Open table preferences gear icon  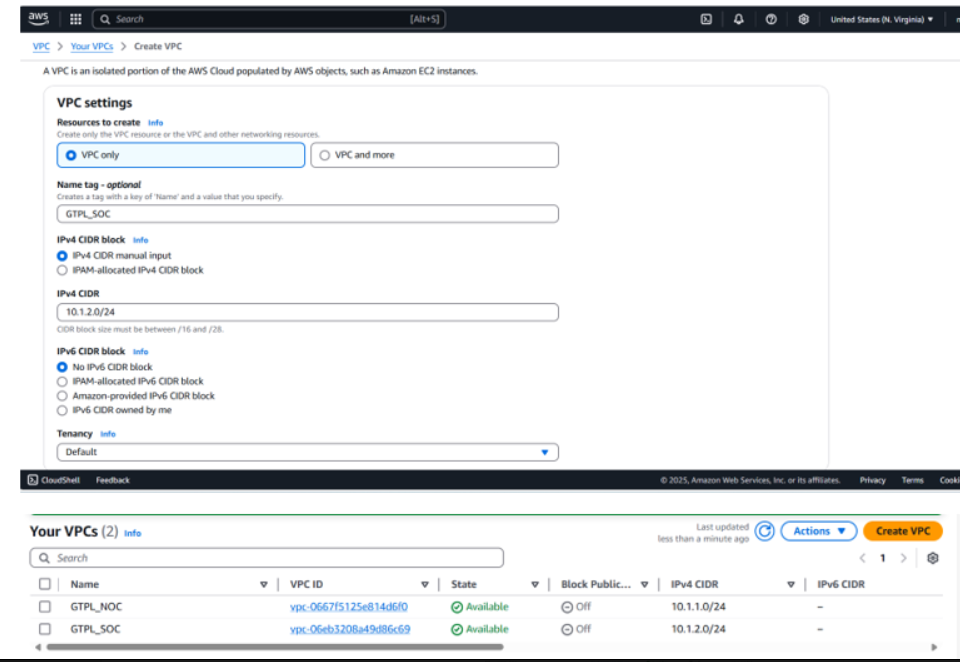pos(932,558)
